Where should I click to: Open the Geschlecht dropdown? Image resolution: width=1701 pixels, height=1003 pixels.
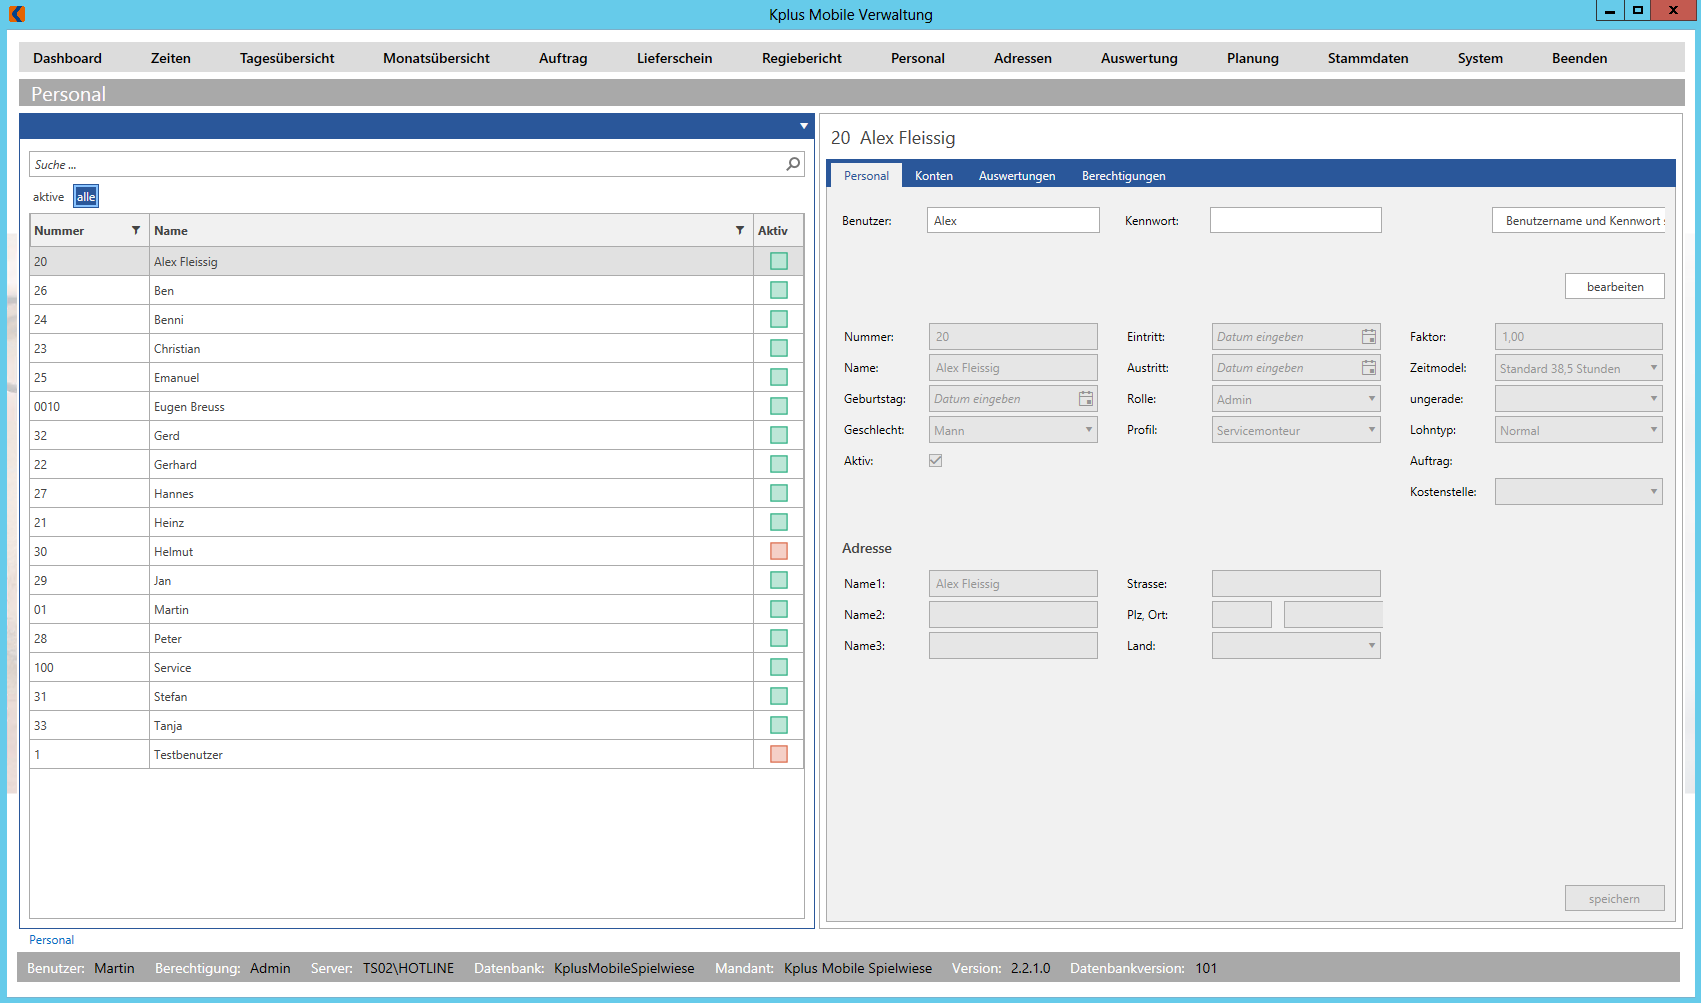[x=1013, y=430]
